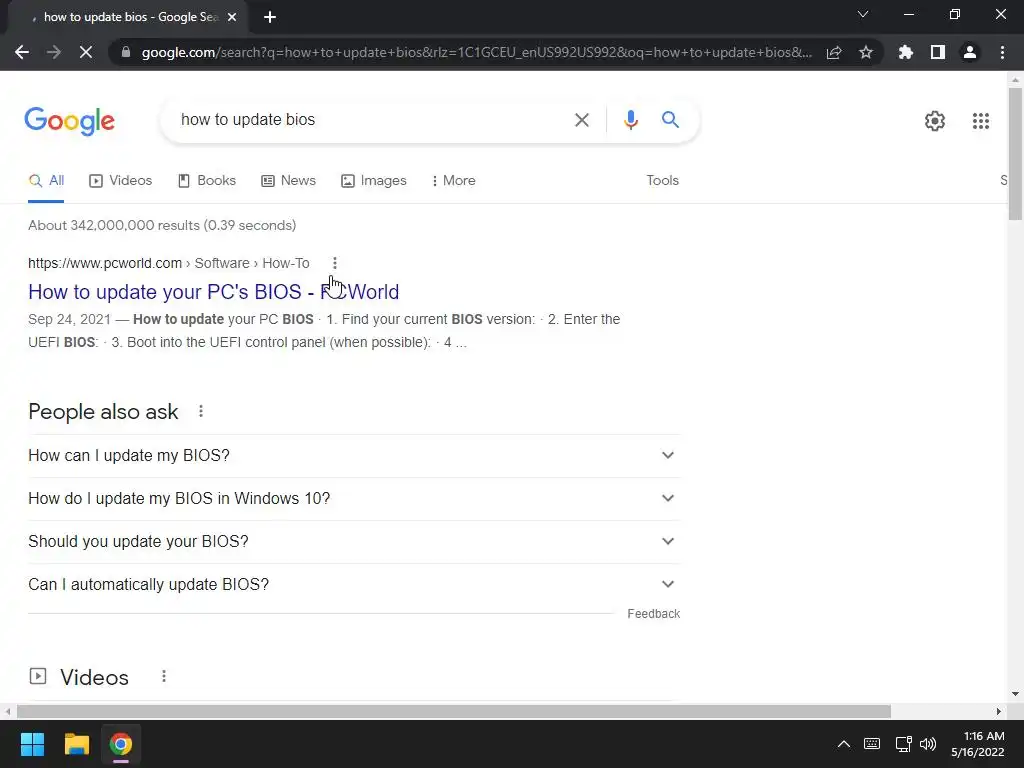Click into the search text field
The image size is (1024, 768).
tap(369, 120)
